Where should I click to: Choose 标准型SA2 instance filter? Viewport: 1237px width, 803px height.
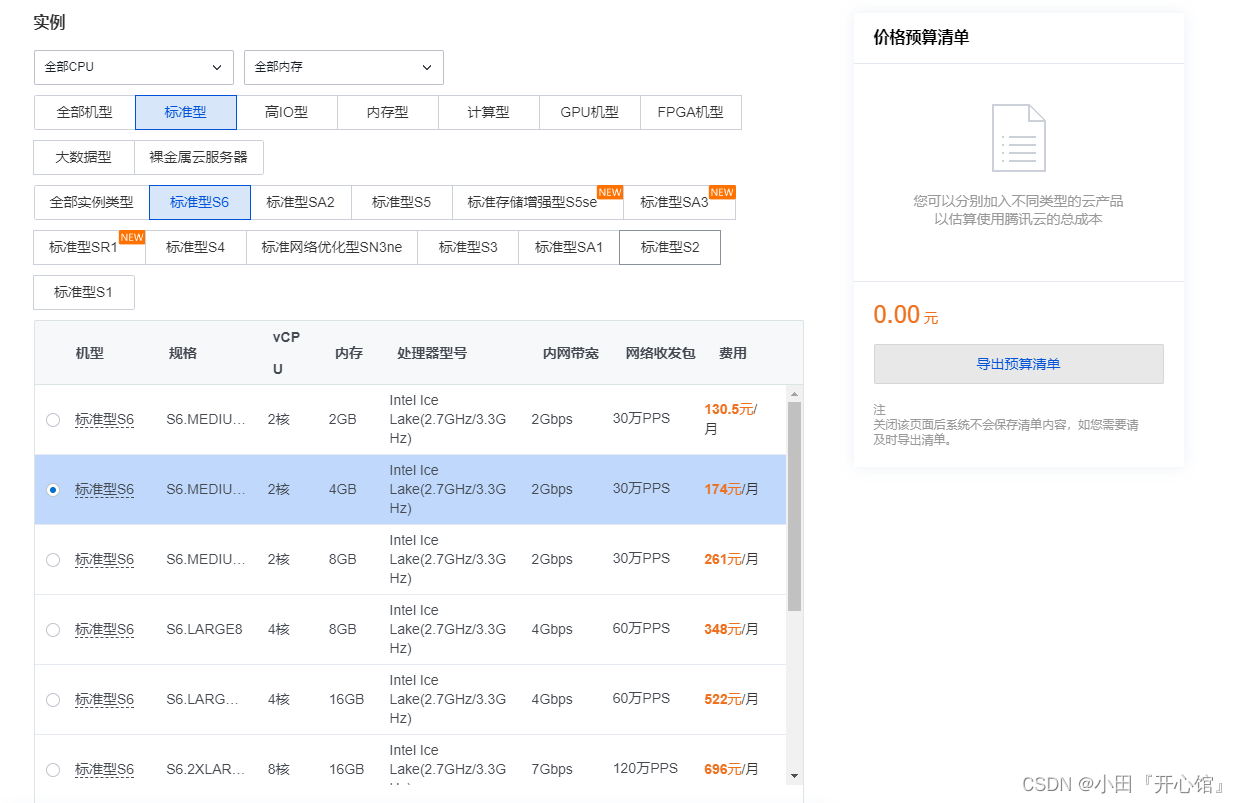301,202
